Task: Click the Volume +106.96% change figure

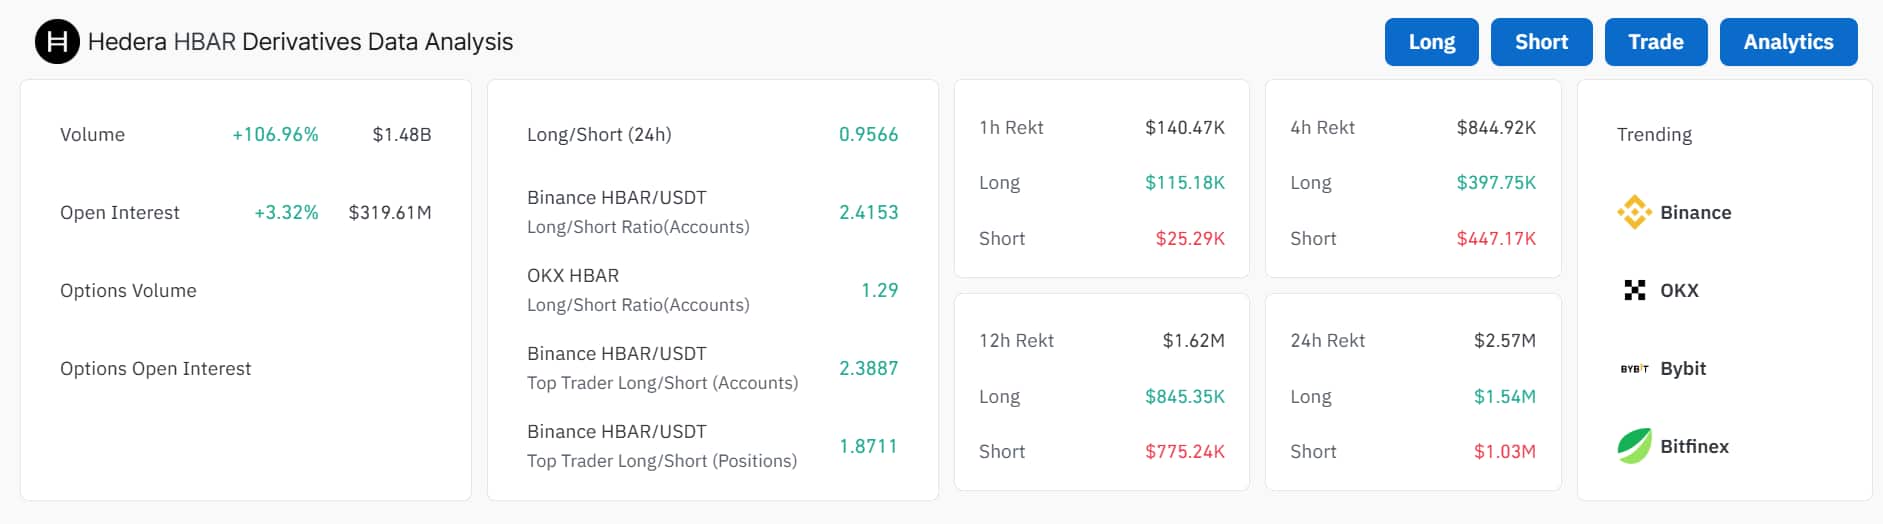Action: click(x=275, y=134)
